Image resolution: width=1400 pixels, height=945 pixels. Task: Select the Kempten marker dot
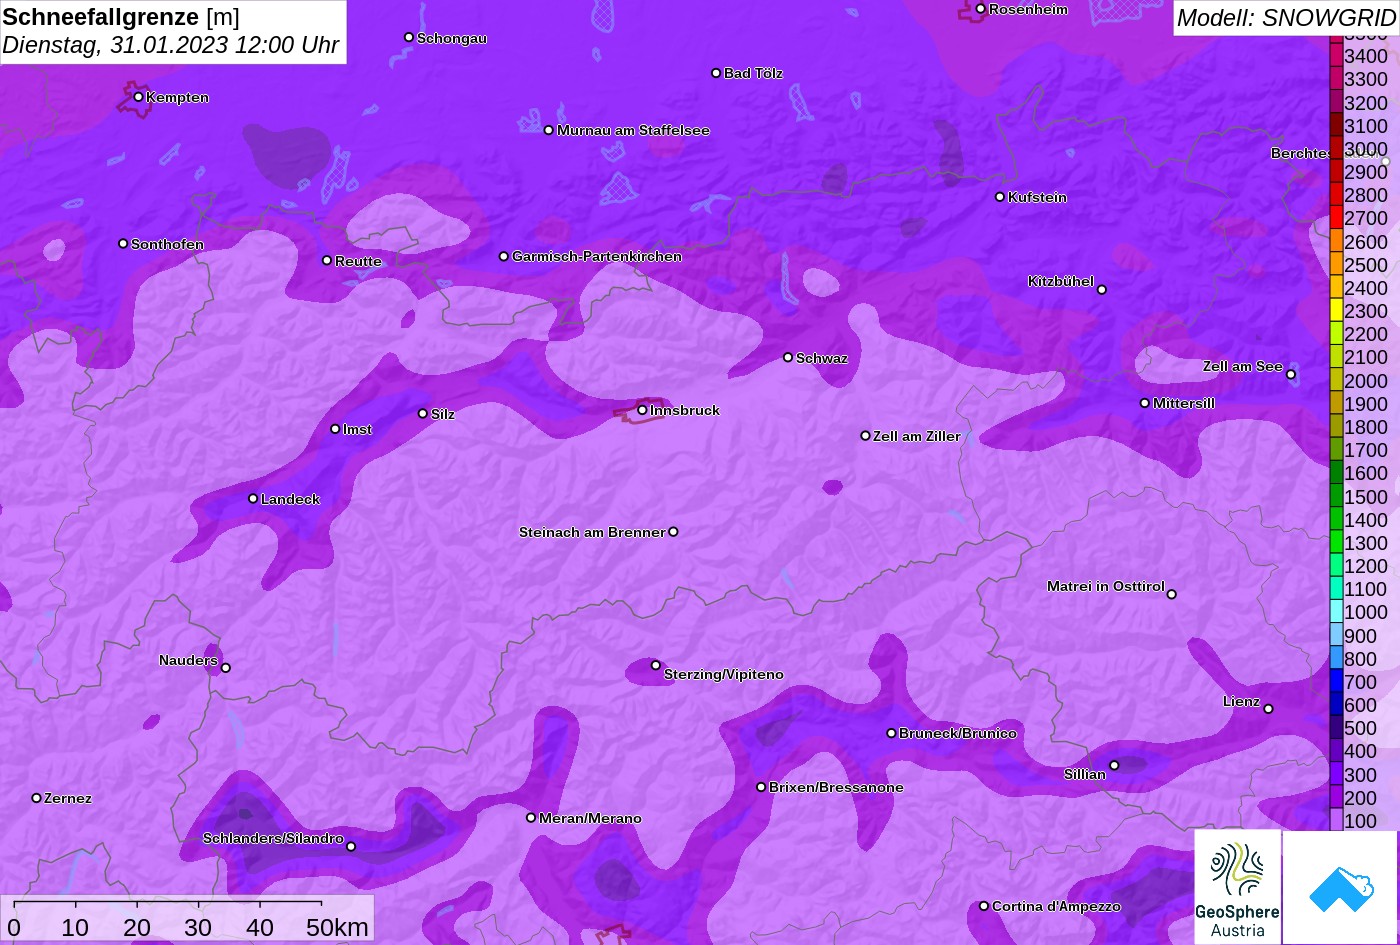(138, 97)
